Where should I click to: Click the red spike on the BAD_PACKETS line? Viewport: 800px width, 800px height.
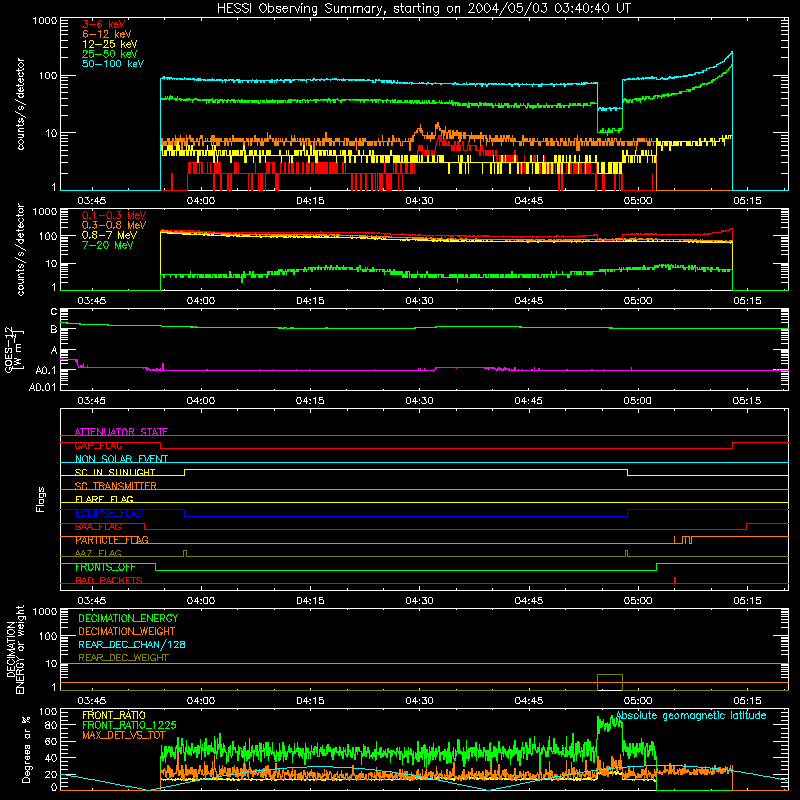coord(675,580)
